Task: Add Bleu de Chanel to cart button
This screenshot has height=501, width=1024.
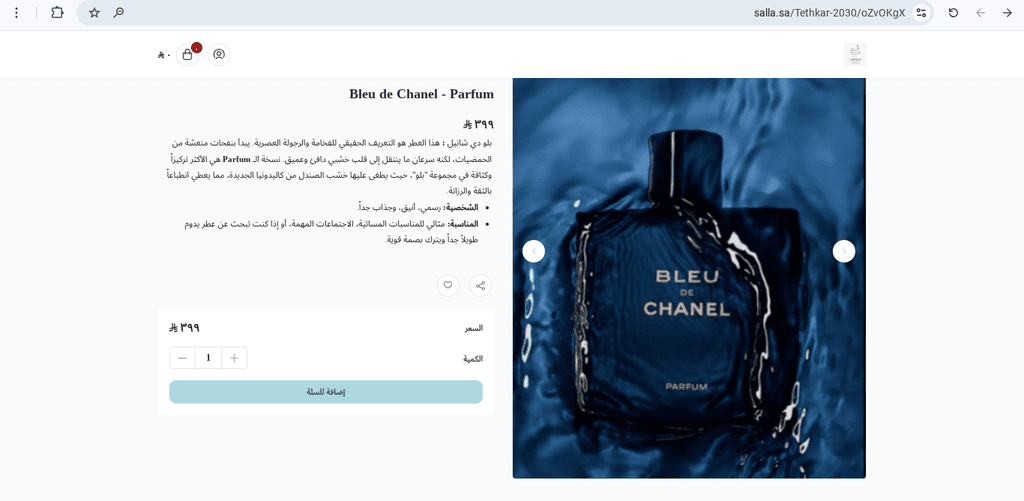Action: point(326,392)
